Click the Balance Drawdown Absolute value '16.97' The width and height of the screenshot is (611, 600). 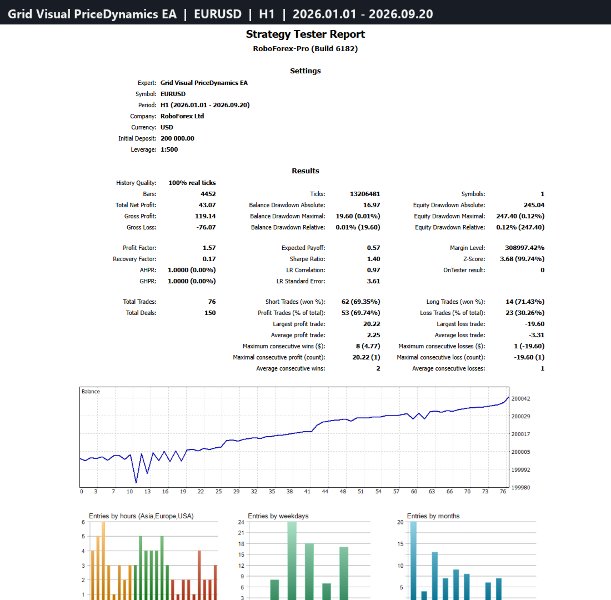click(x=372, y=205)
